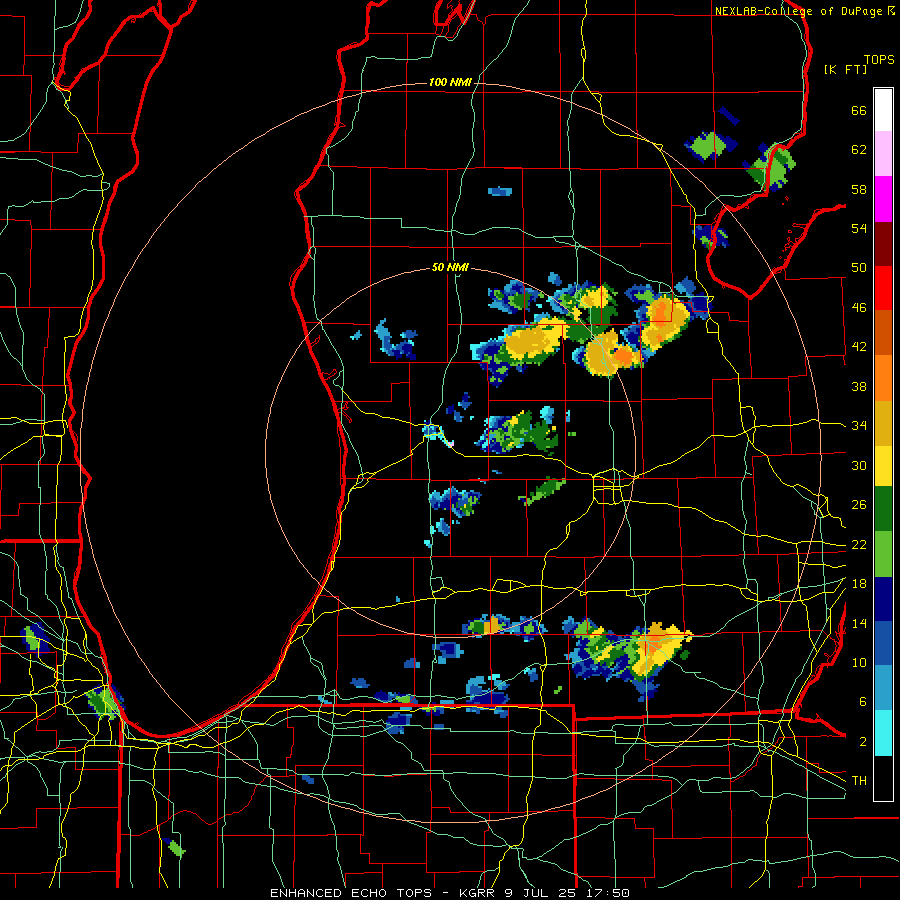
Task: Click the 46 legend scale label
Action: 859,308
